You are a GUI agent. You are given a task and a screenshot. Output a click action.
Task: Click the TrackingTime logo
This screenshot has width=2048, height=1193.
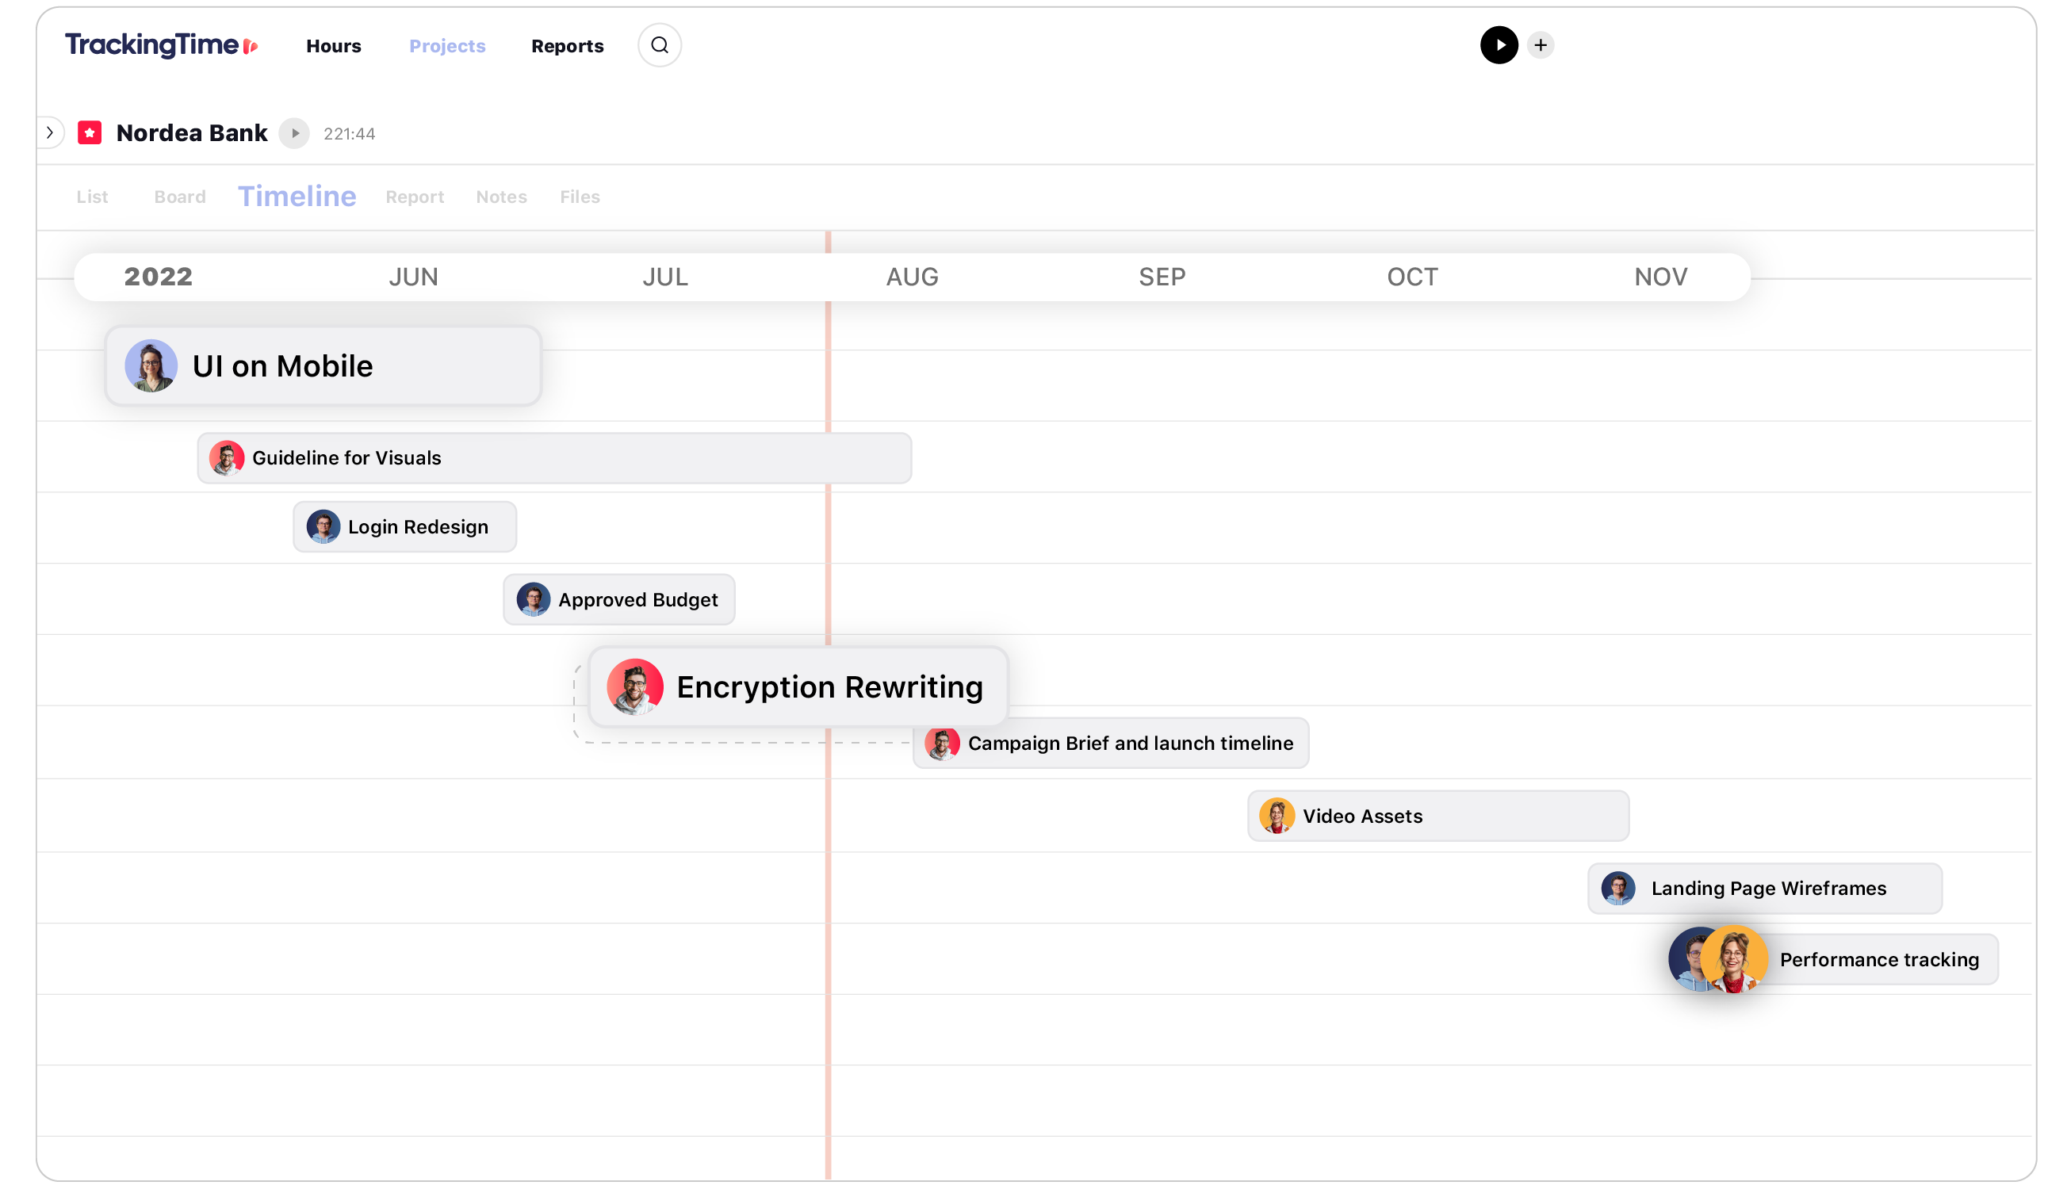click(161, 45)
